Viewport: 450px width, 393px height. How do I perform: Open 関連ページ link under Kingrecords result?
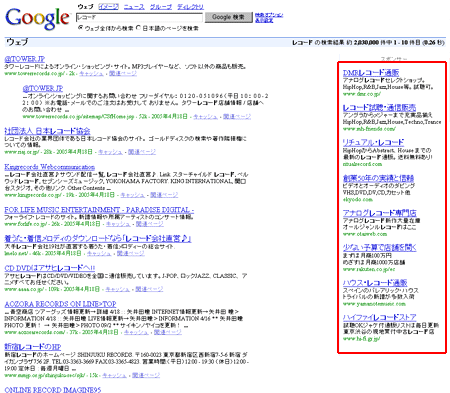[x=164, y=195]
